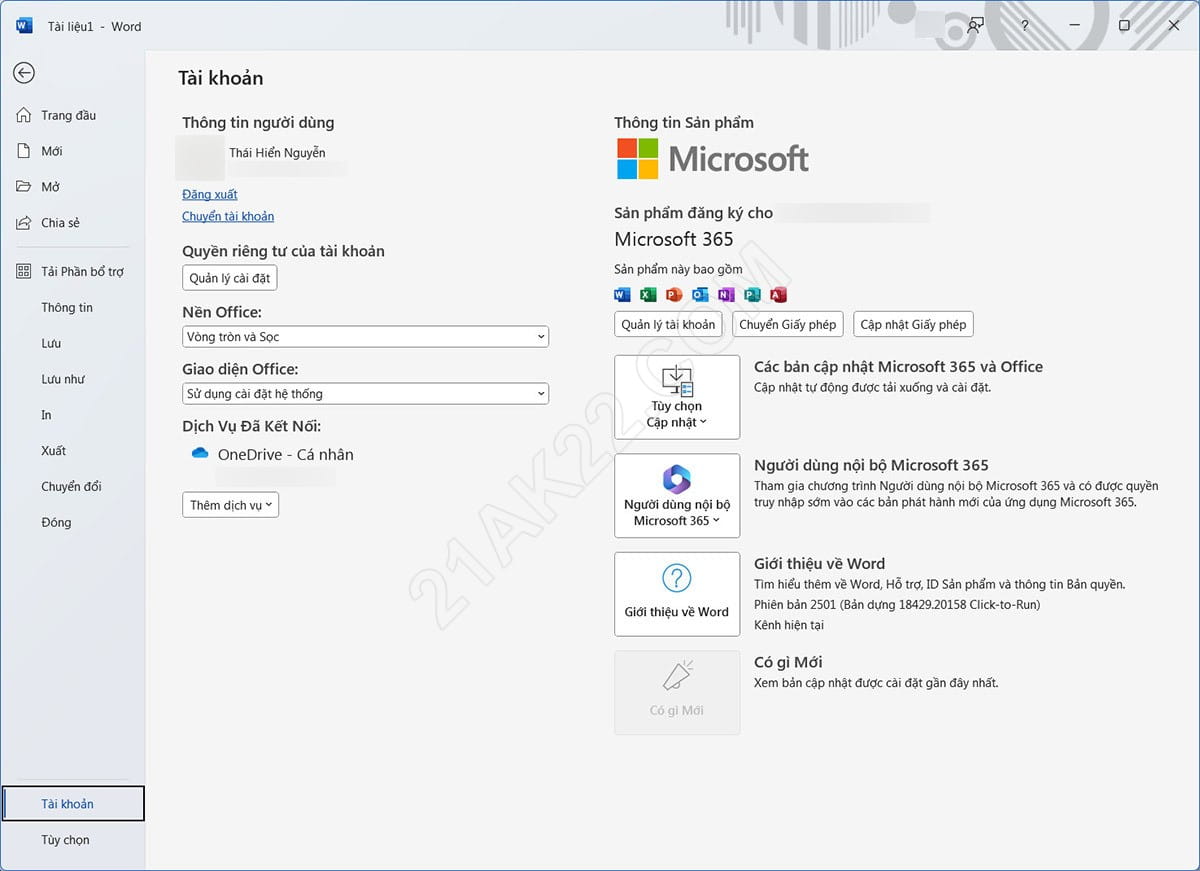Open the Giao diện Office theme dropdown

coord(366,394)
